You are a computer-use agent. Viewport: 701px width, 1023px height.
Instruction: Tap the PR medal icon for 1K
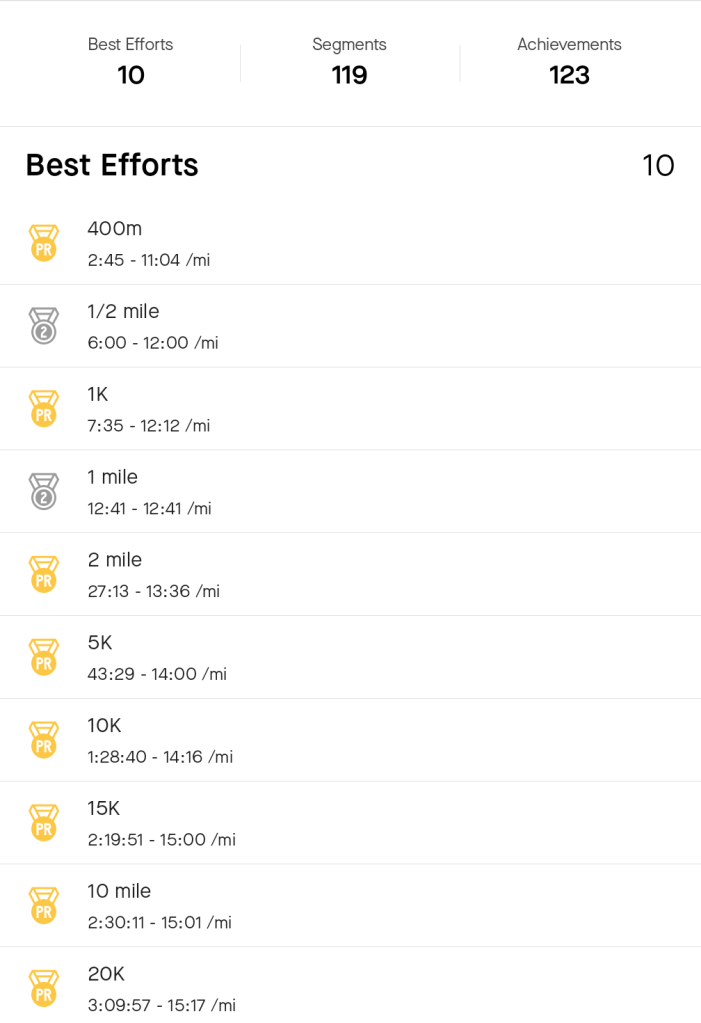point(43,409)
